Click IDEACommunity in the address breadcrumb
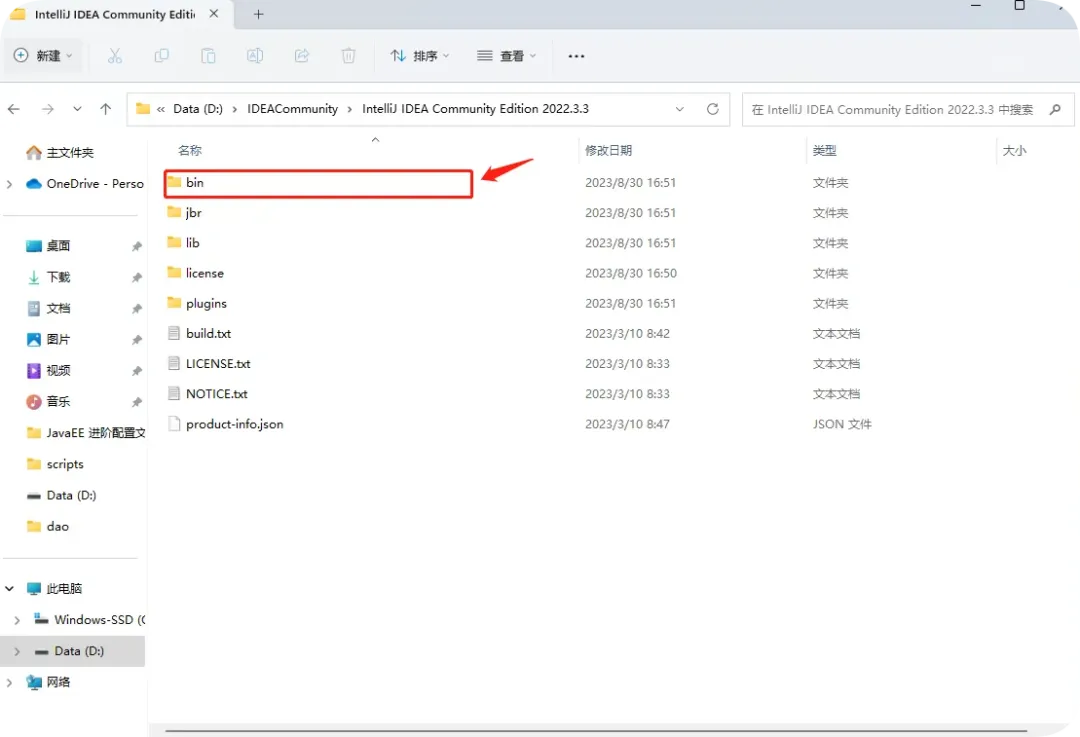 coord(293,109)
